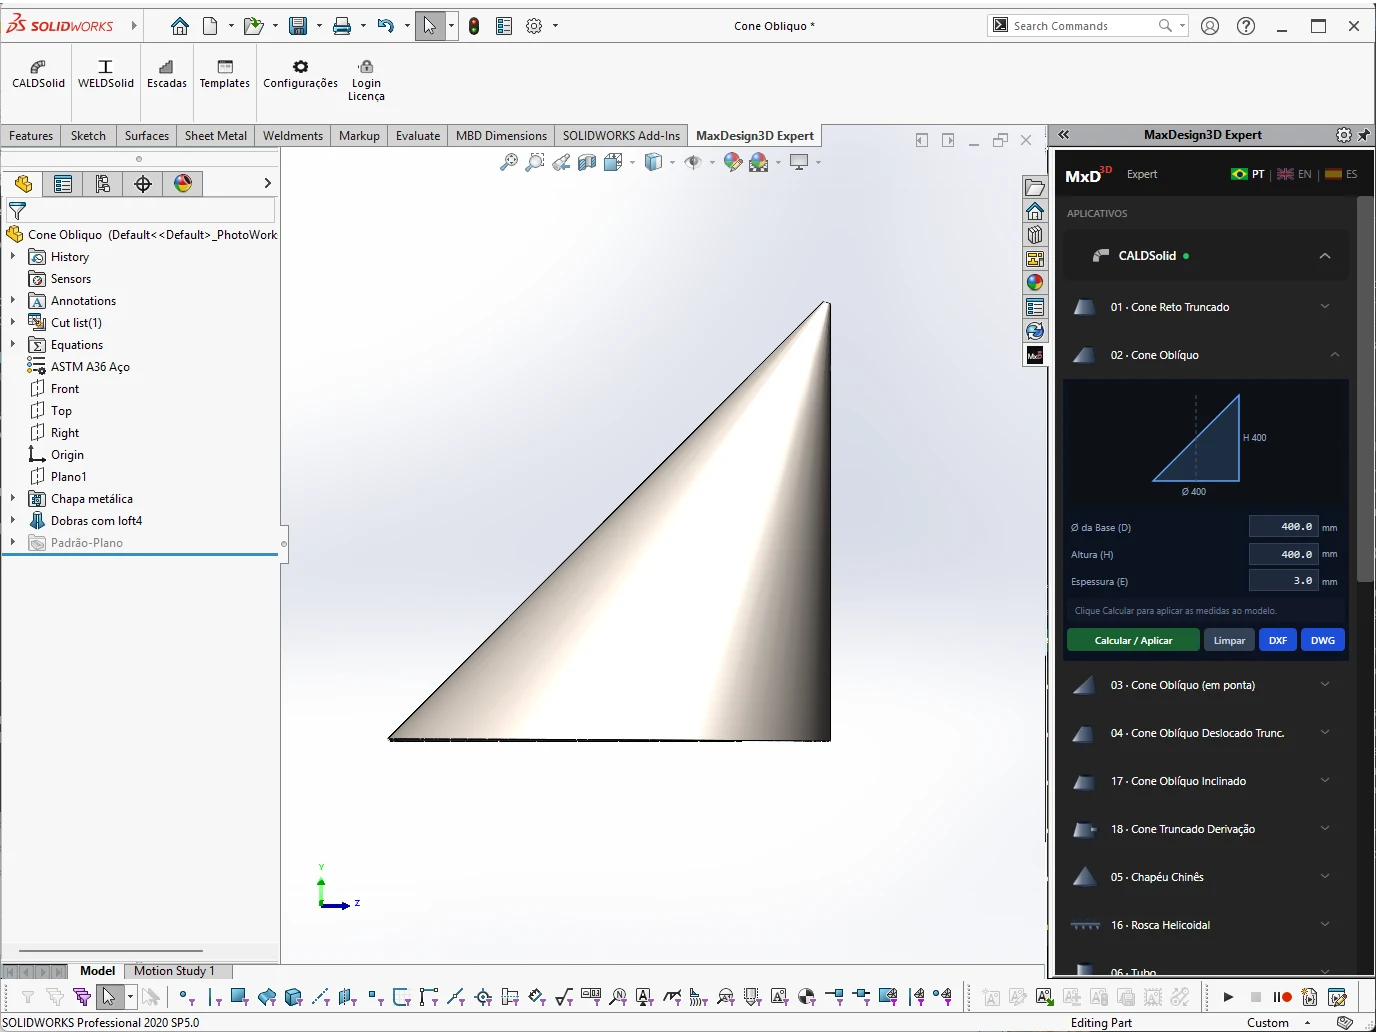This screenshot has height=1032, width=1376.
Task: Click the Print icon
Action: [342, 26]
